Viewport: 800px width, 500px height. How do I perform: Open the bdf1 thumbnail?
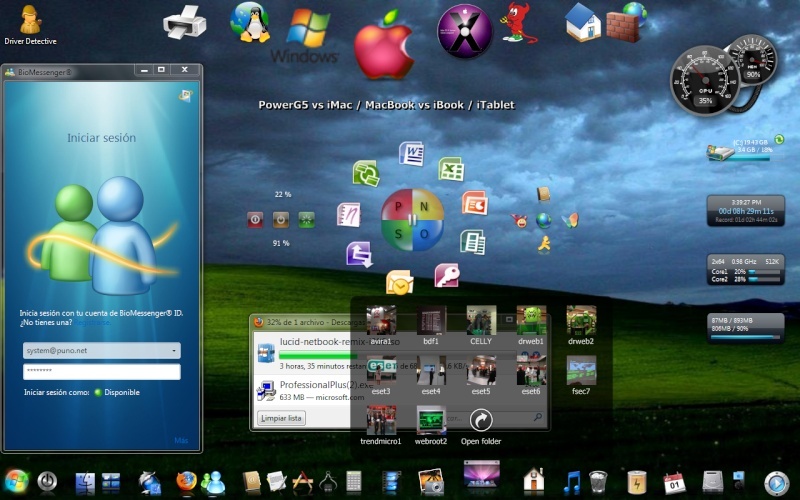(x=431, y=325)
